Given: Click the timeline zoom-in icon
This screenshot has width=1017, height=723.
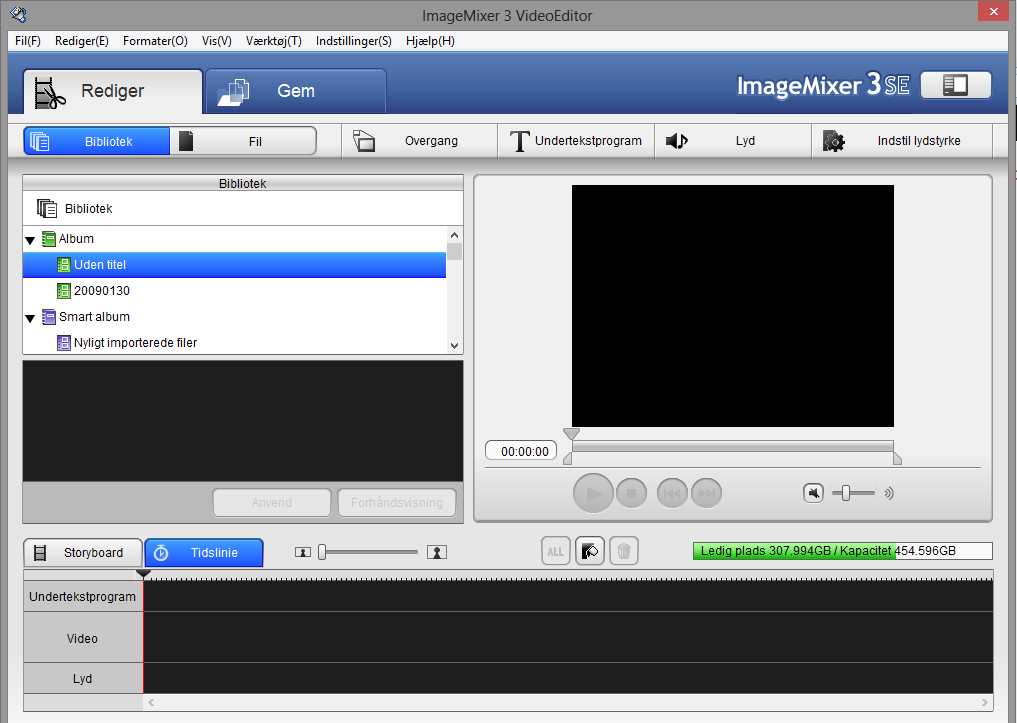Looking at the screenshot, I should (437, 552).
